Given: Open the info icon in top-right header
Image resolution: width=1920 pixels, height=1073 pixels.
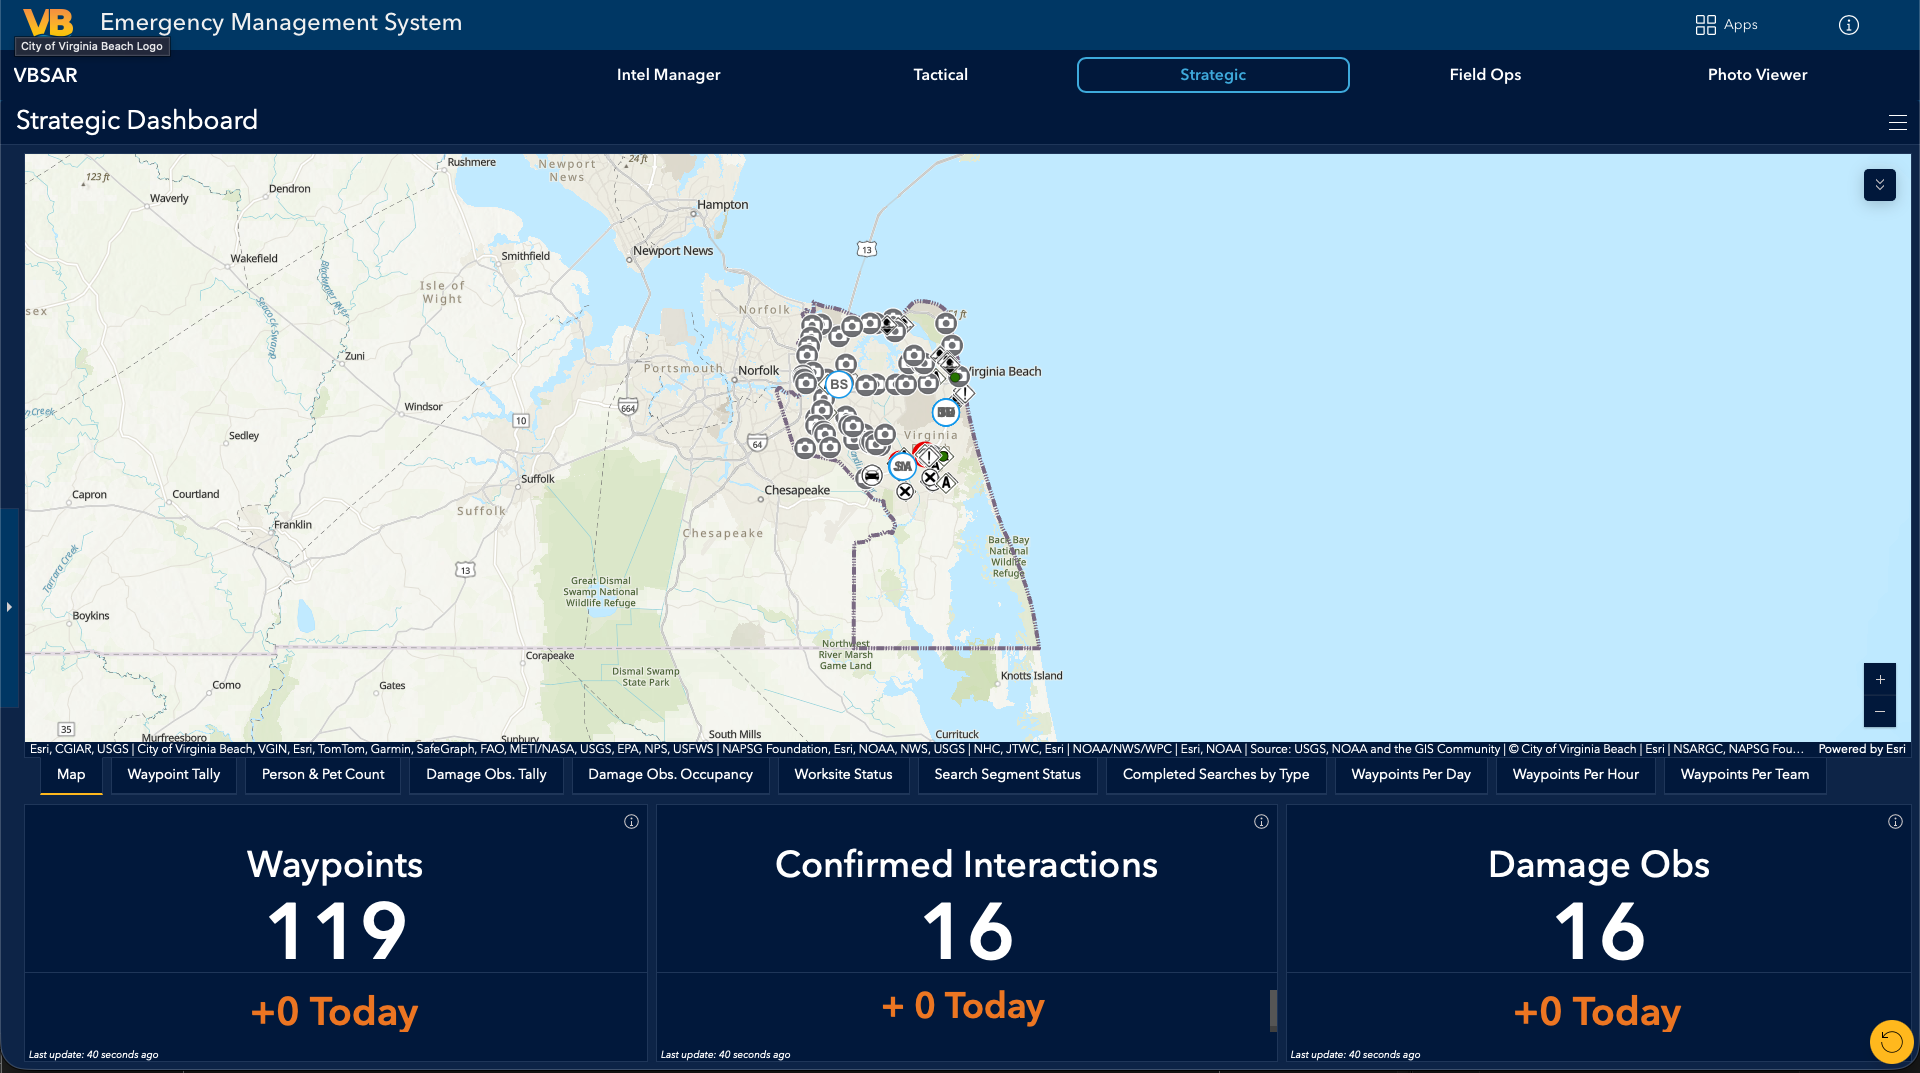Looking at the screenshot, I should [x=1848, y=25].
